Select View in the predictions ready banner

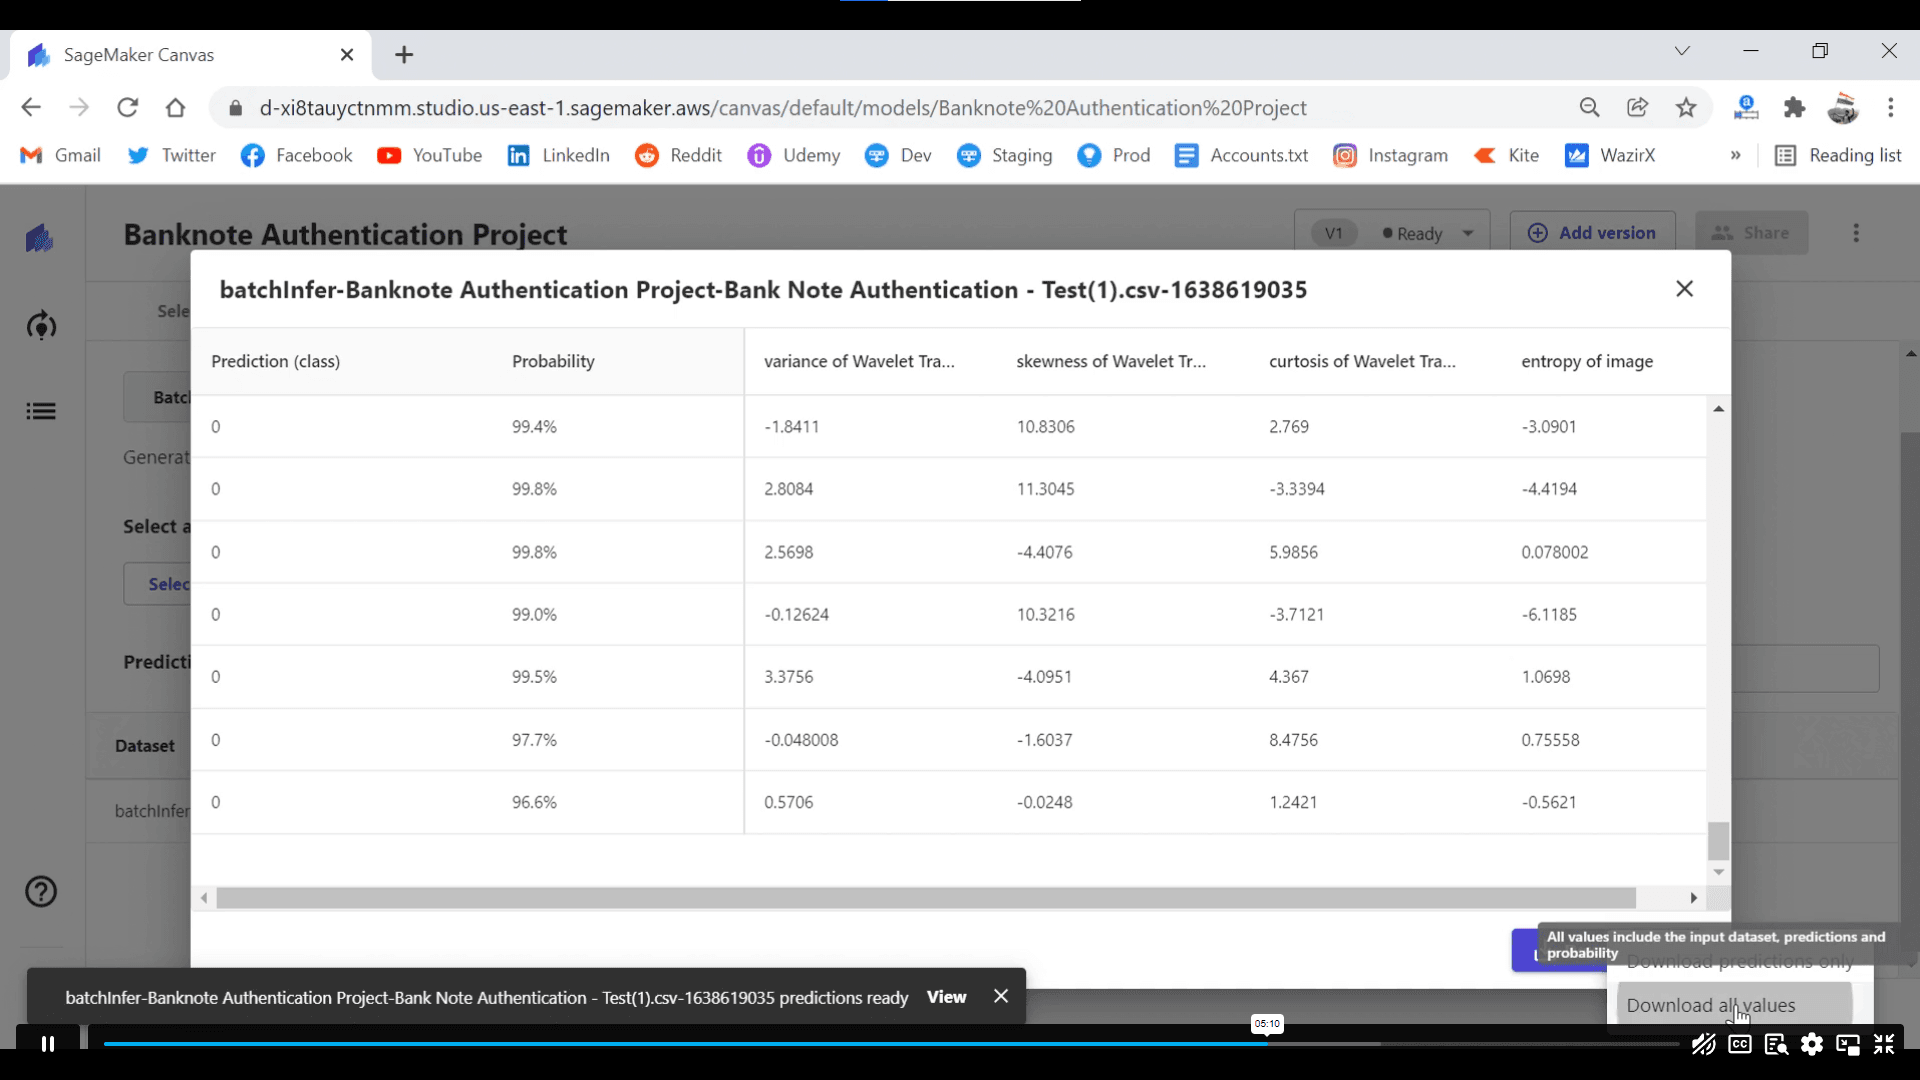tap(946, 997)
